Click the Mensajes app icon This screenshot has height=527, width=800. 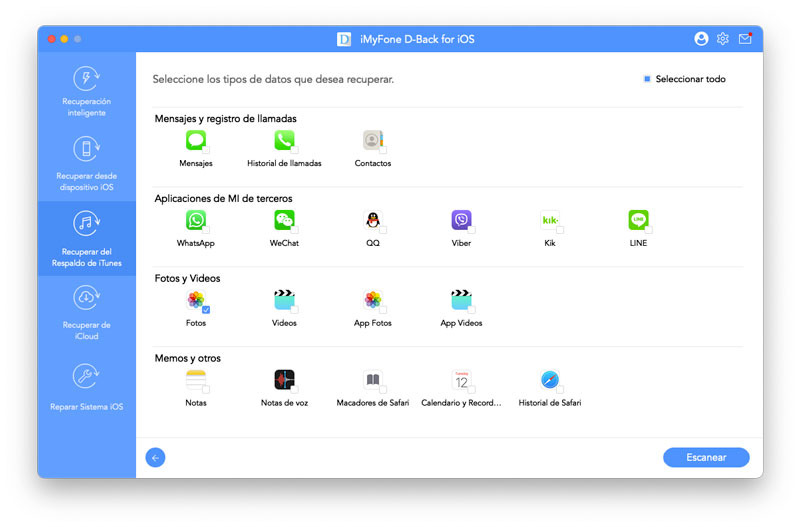[x=195, y=140]
